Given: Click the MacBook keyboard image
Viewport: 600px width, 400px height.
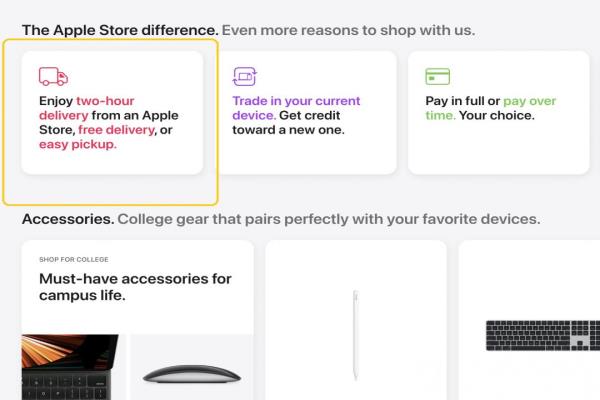Looking at the screenshot, I should 70,367.
